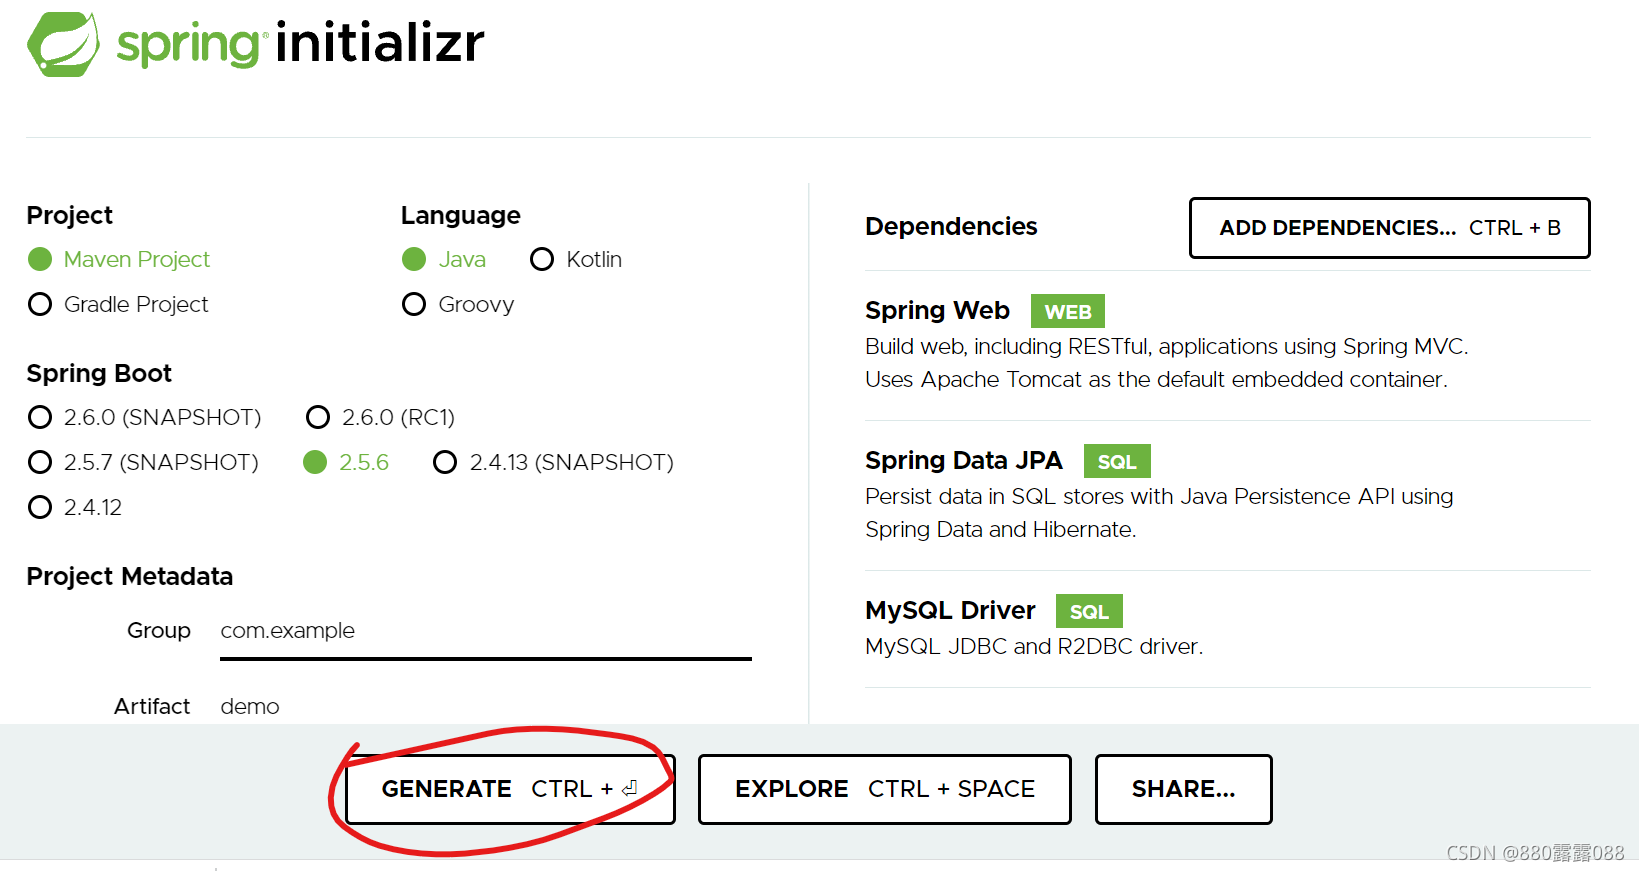Open the ADD DEPENDENCIES dialog
The width and height of the screenshot is (1639, 871).
coord(1388,228)
